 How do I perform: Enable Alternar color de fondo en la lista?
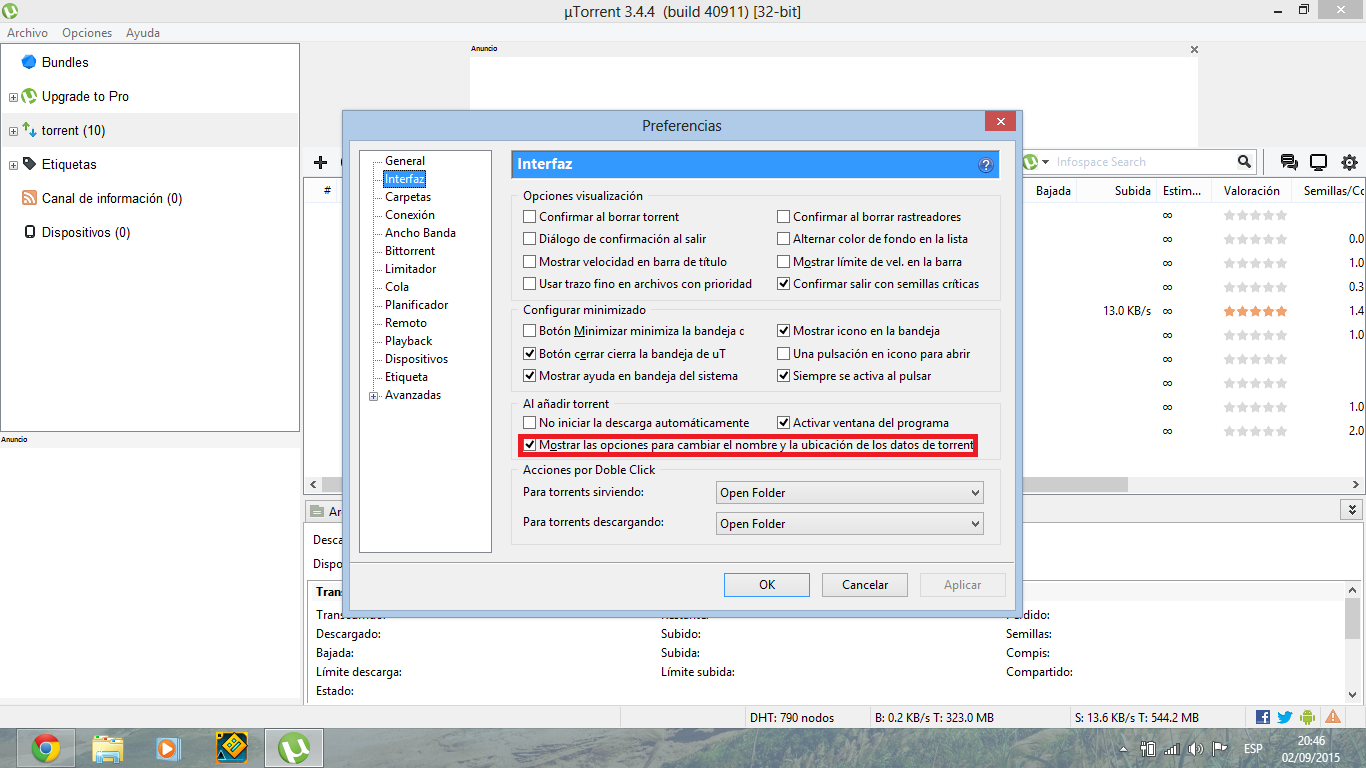click(784, 239)
